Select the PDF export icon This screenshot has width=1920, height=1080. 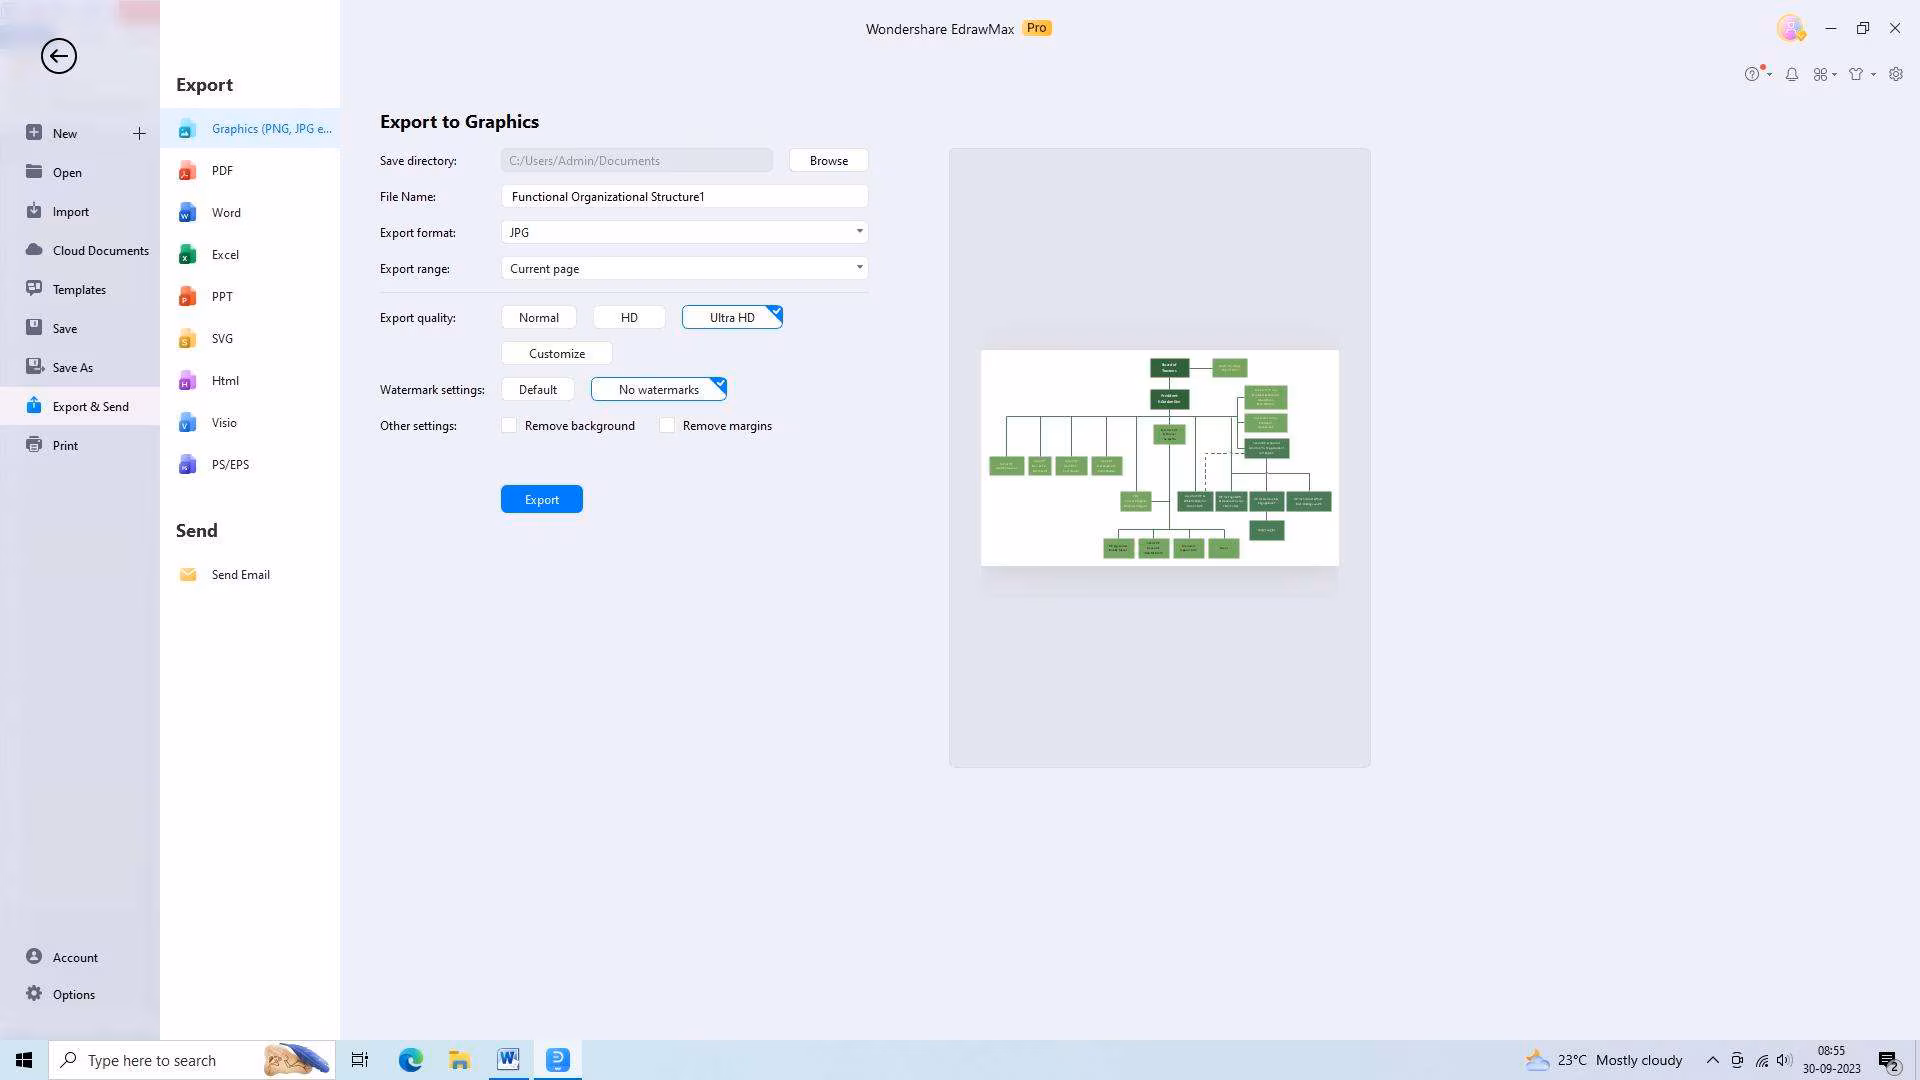click(x=187, y=171)
